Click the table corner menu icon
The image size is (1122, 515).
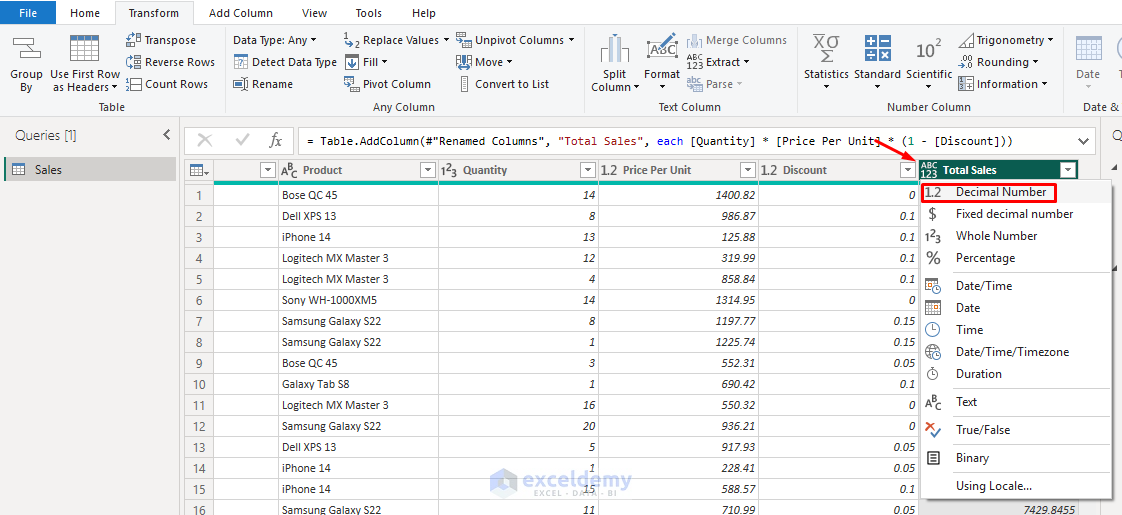point(198,170)
